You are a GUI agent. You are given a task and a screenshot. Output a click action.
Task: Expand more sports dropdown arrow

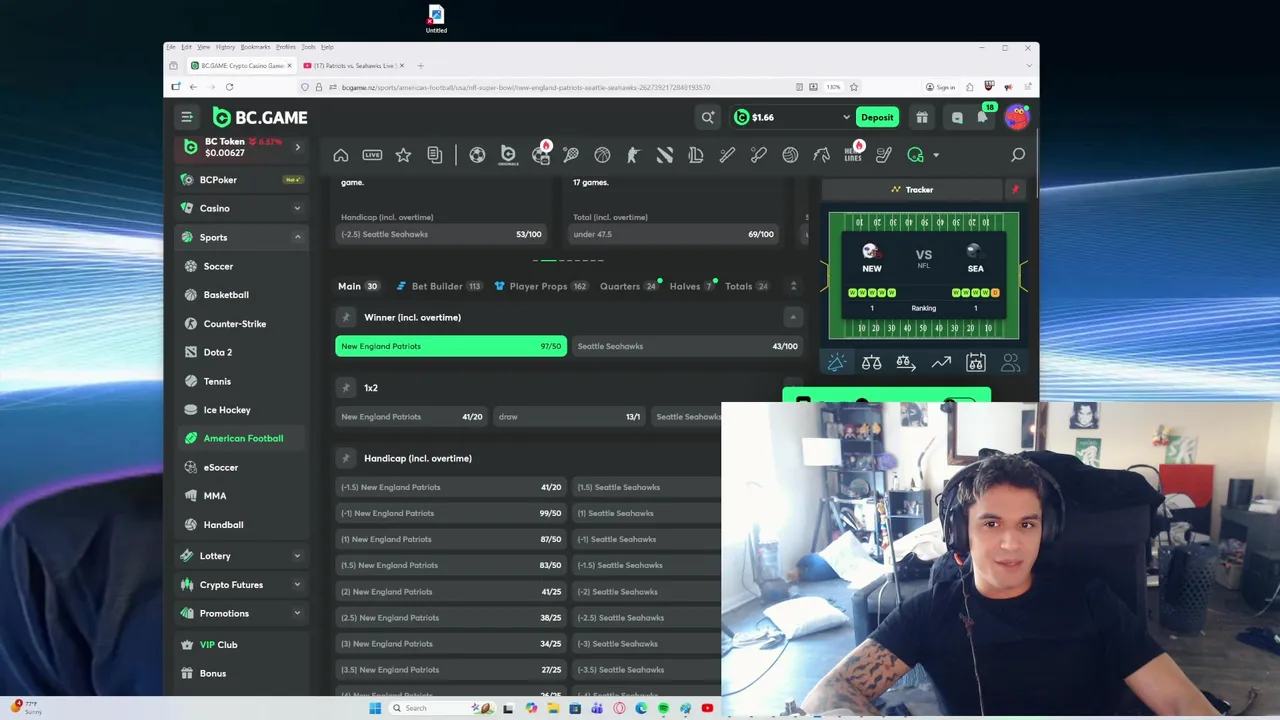[936, 155]
